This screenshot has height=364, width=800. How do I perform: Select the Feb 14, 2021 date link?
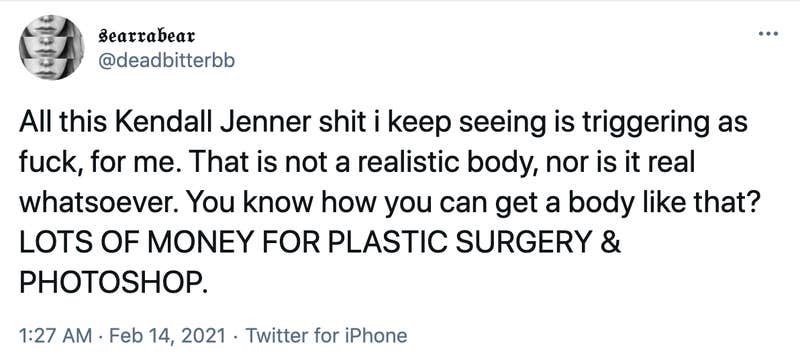167,336
